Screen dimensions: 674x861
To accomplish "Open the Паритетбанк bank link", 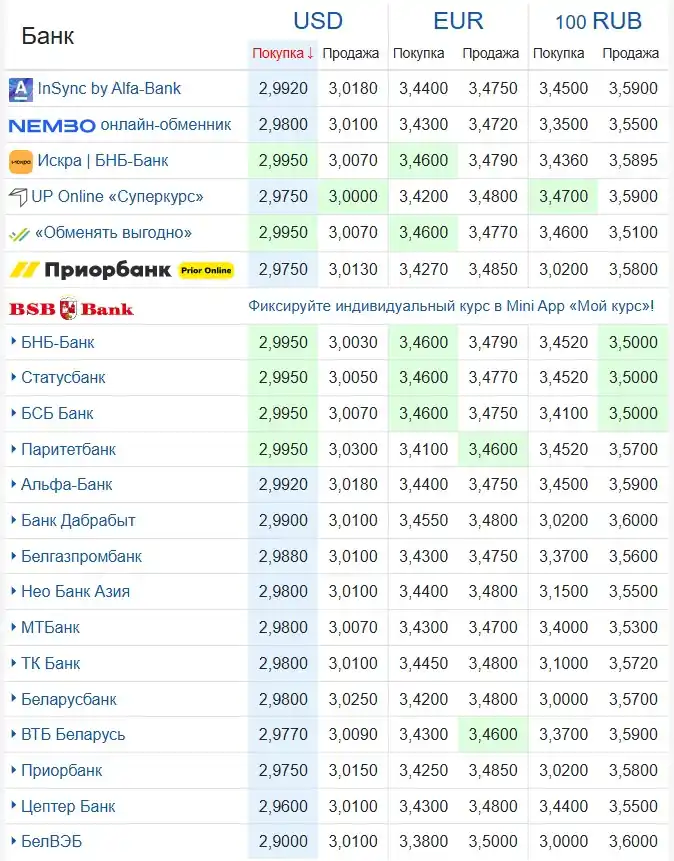I will pyautogui.click(x=69, y=450).
